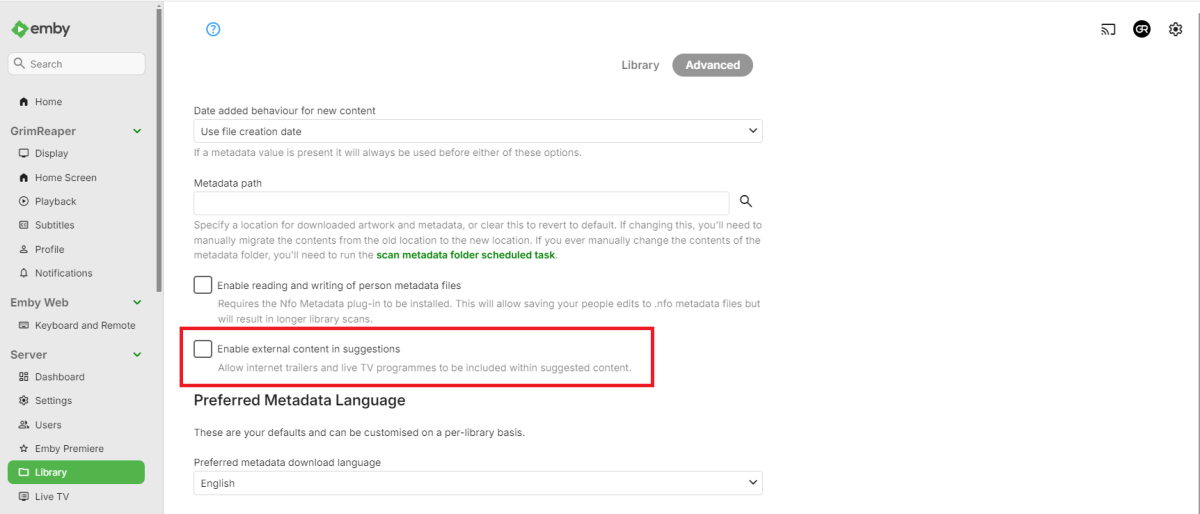Select the Advanced tab
Image resolution: width=1200 pixels, height=514 pixels.
point(712,65)
